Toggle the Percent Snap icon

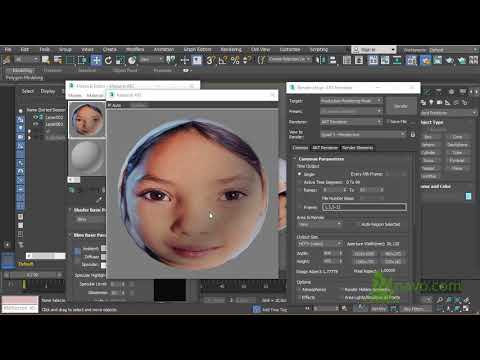click(235, 60)
